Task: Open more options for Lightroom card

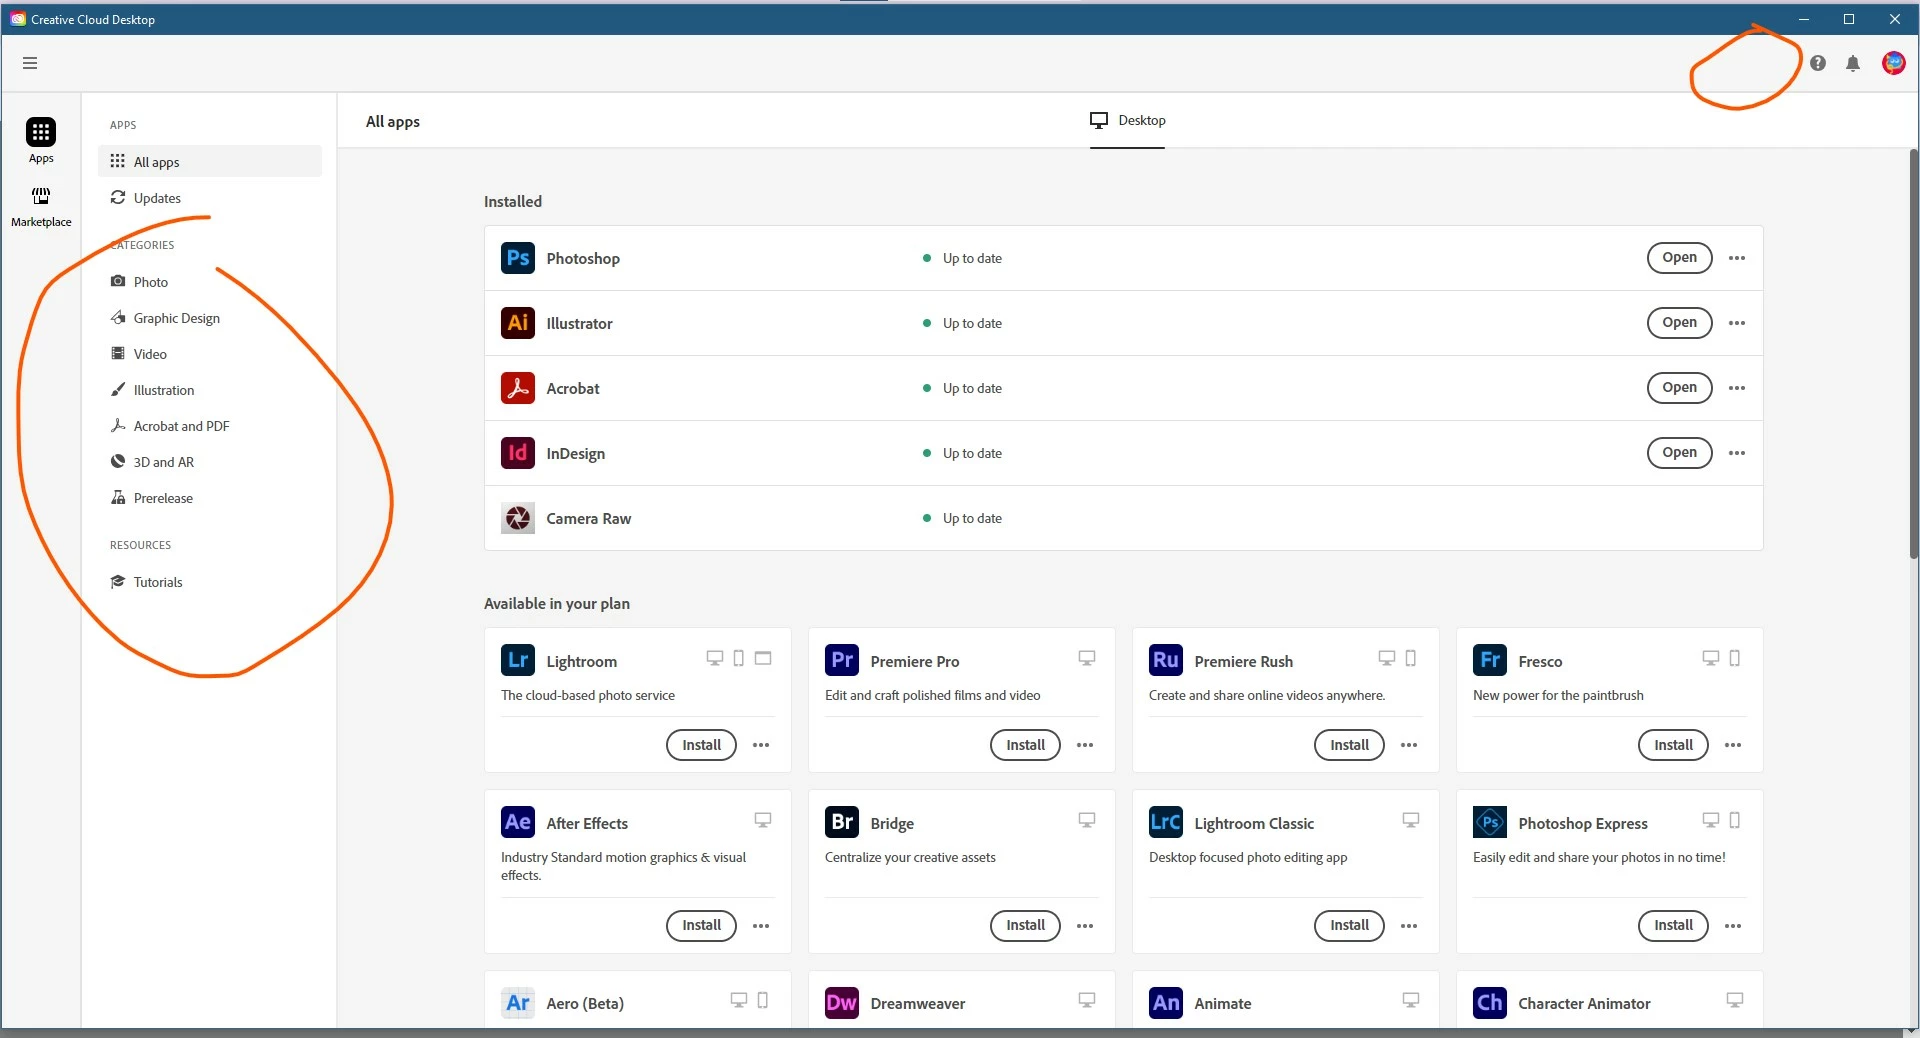Action: [x=761, y=745]
